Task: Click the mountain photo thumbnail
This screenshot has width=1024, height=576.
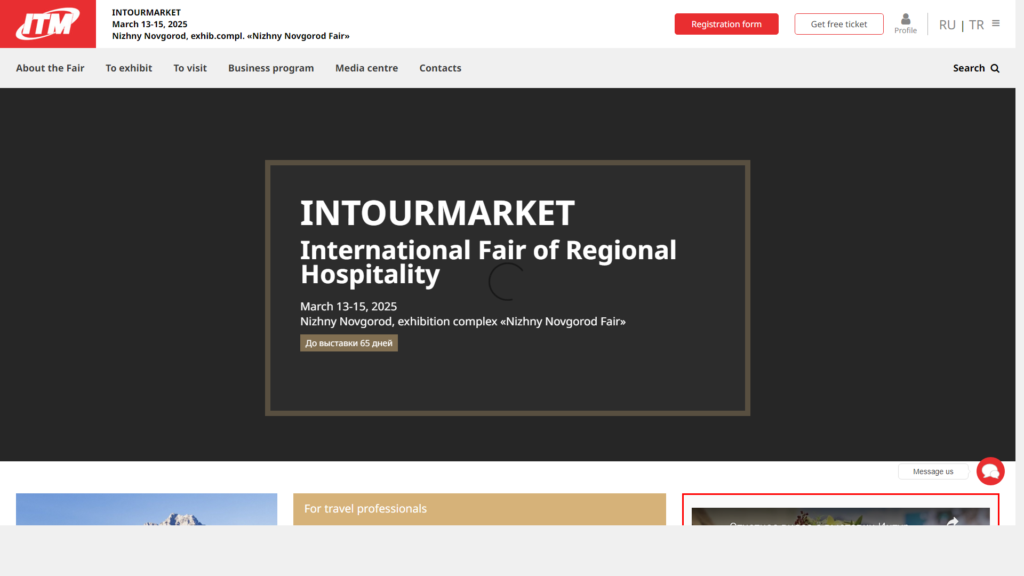Action: click(146, 509)
